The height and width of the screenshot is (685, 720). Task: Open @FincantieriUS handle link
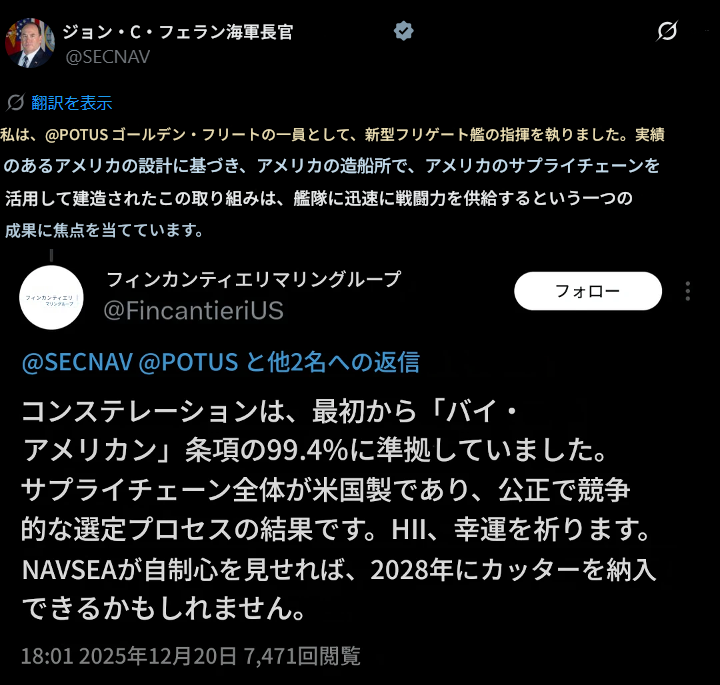[193, 310]
